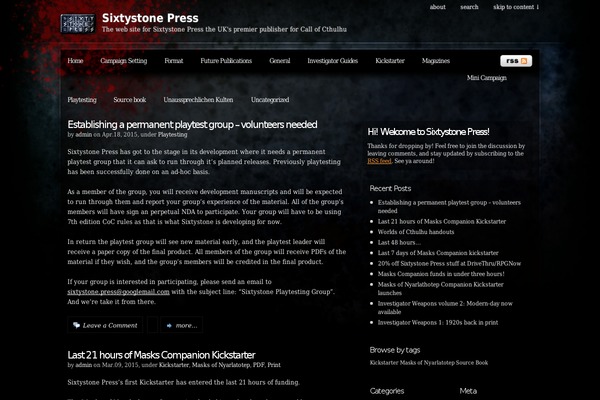The height and width of the screenshot is (400, 600).
Task: Open Last 21 hours post headline
Action: tap(161, 355)
